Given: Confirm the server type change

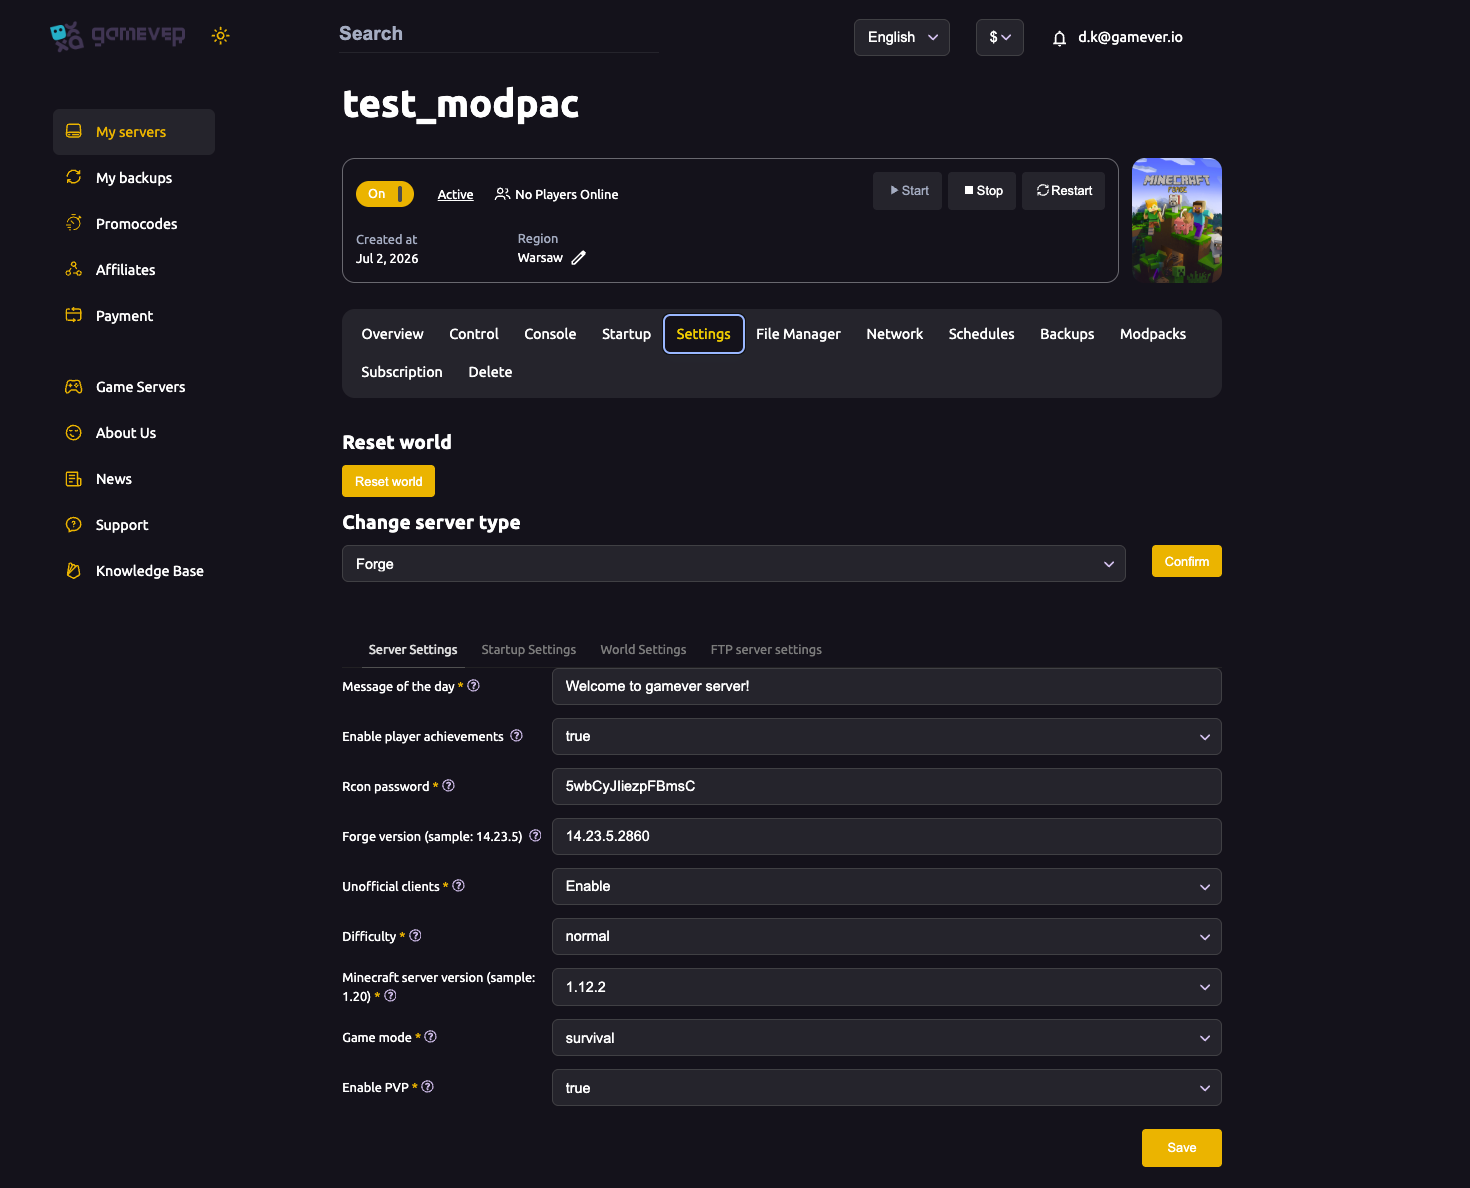Looking at the screenshot, I should click(x=1187, y=561).
